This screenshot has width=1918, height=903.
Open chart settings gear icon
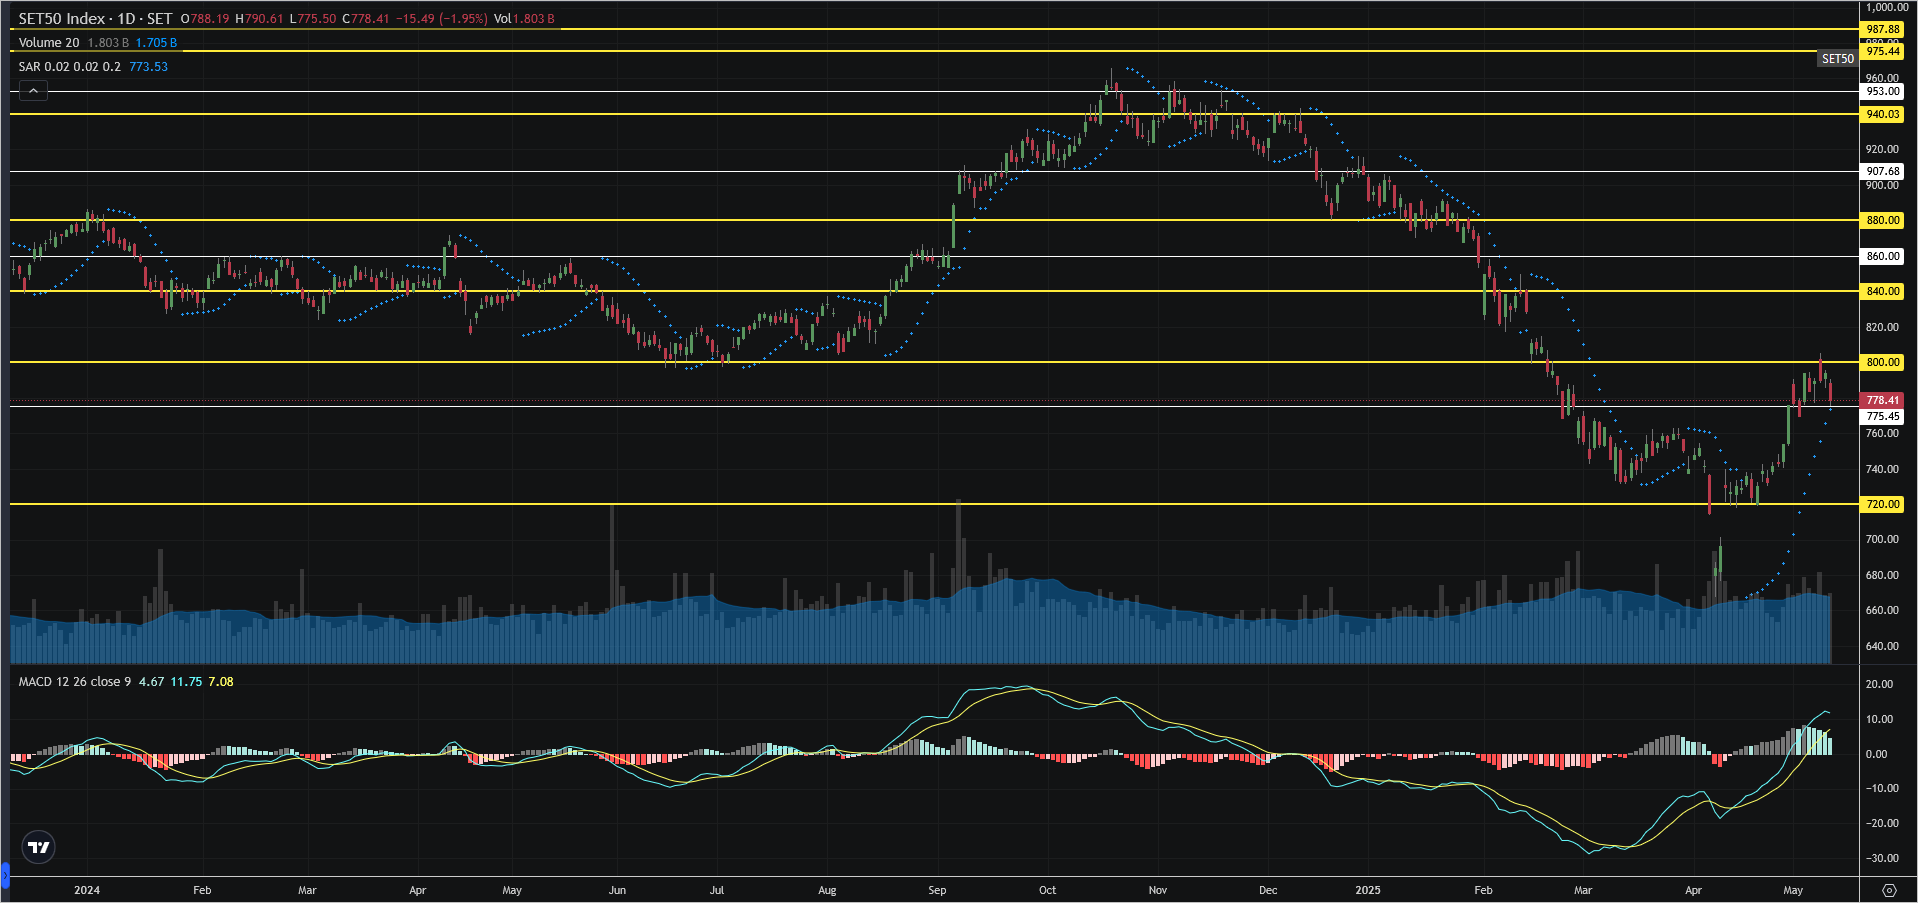pos(1889,890)
